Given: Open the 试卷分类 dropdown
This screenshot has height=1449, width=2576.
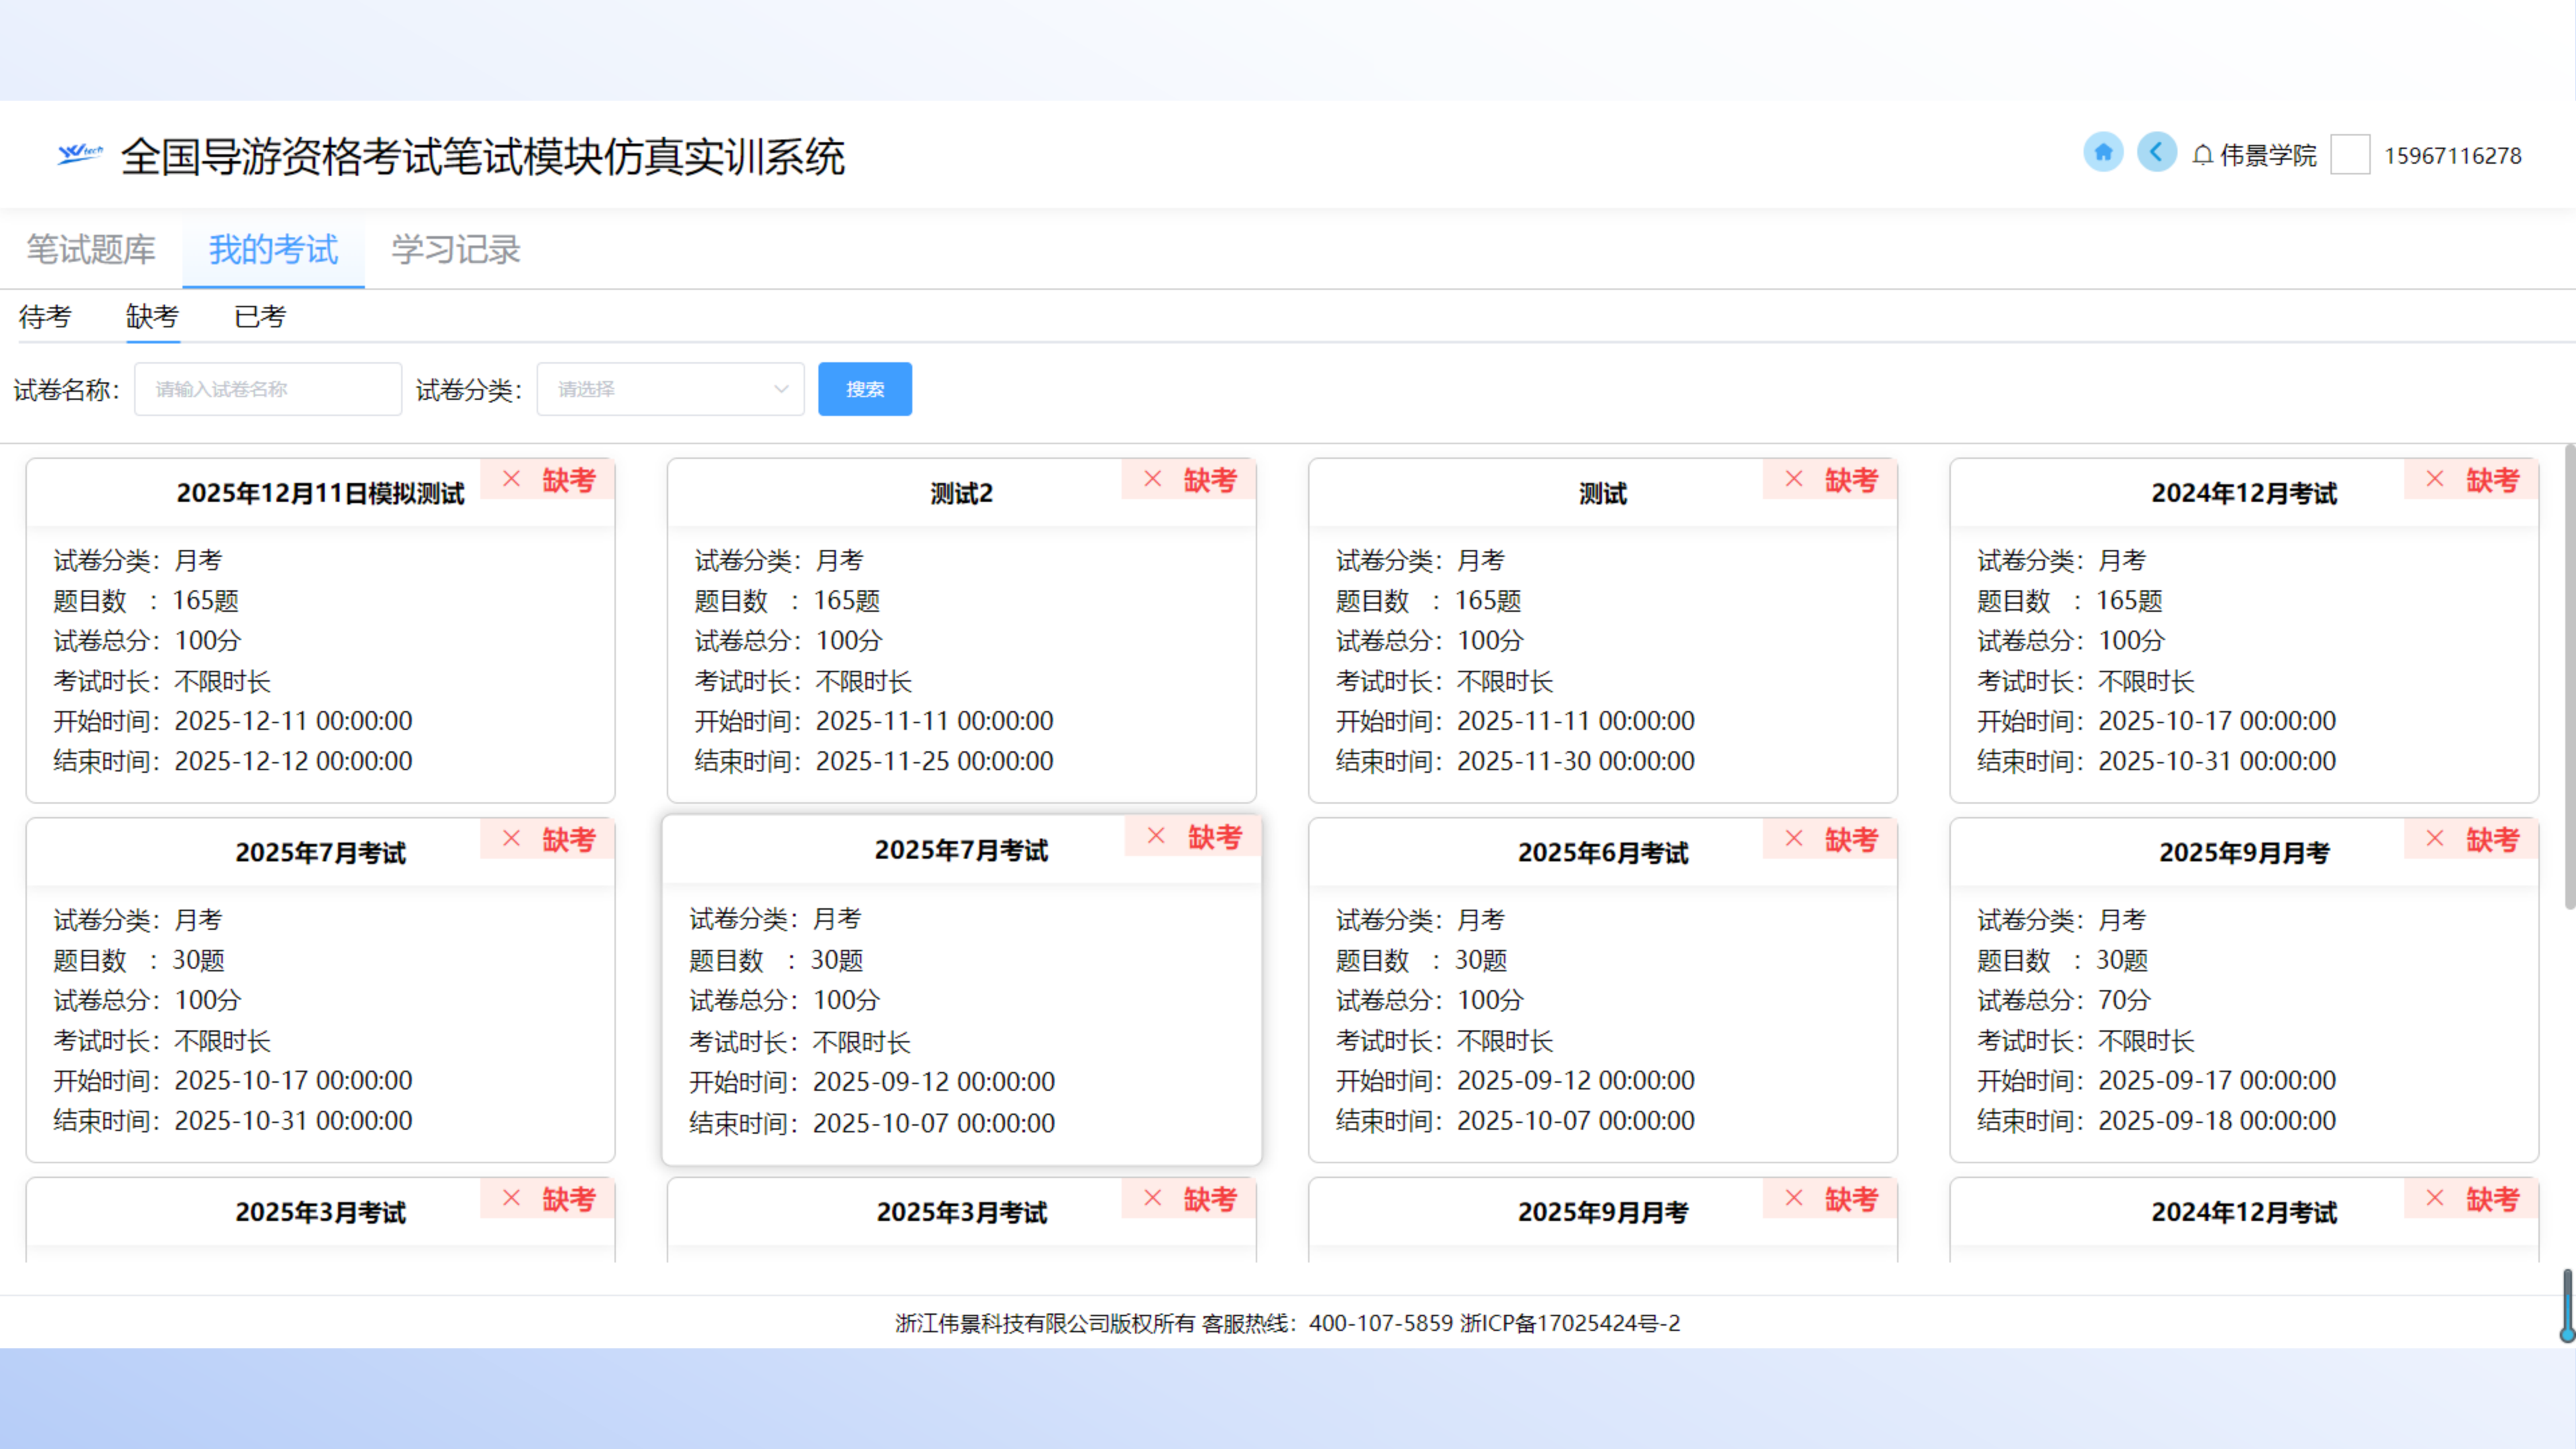Looking at the screenshot, I should pyautogui.click(x=670, y=389).
